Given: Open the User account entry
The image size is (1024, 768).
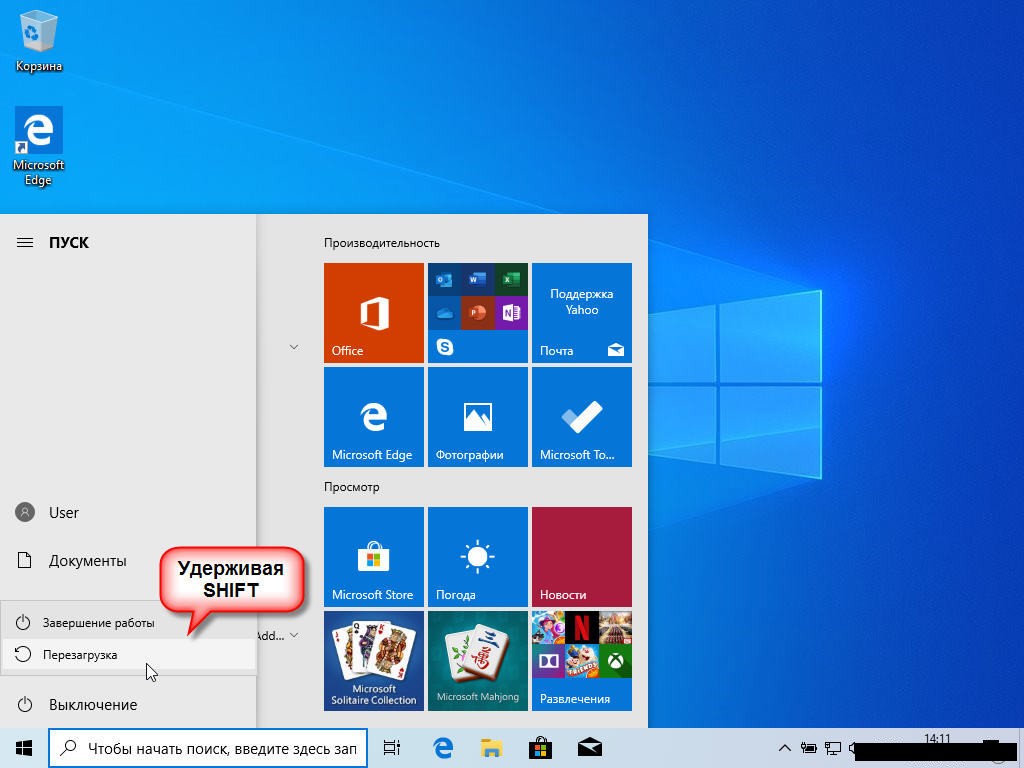Looking at the screenshot, I should (x=127, y=513).
